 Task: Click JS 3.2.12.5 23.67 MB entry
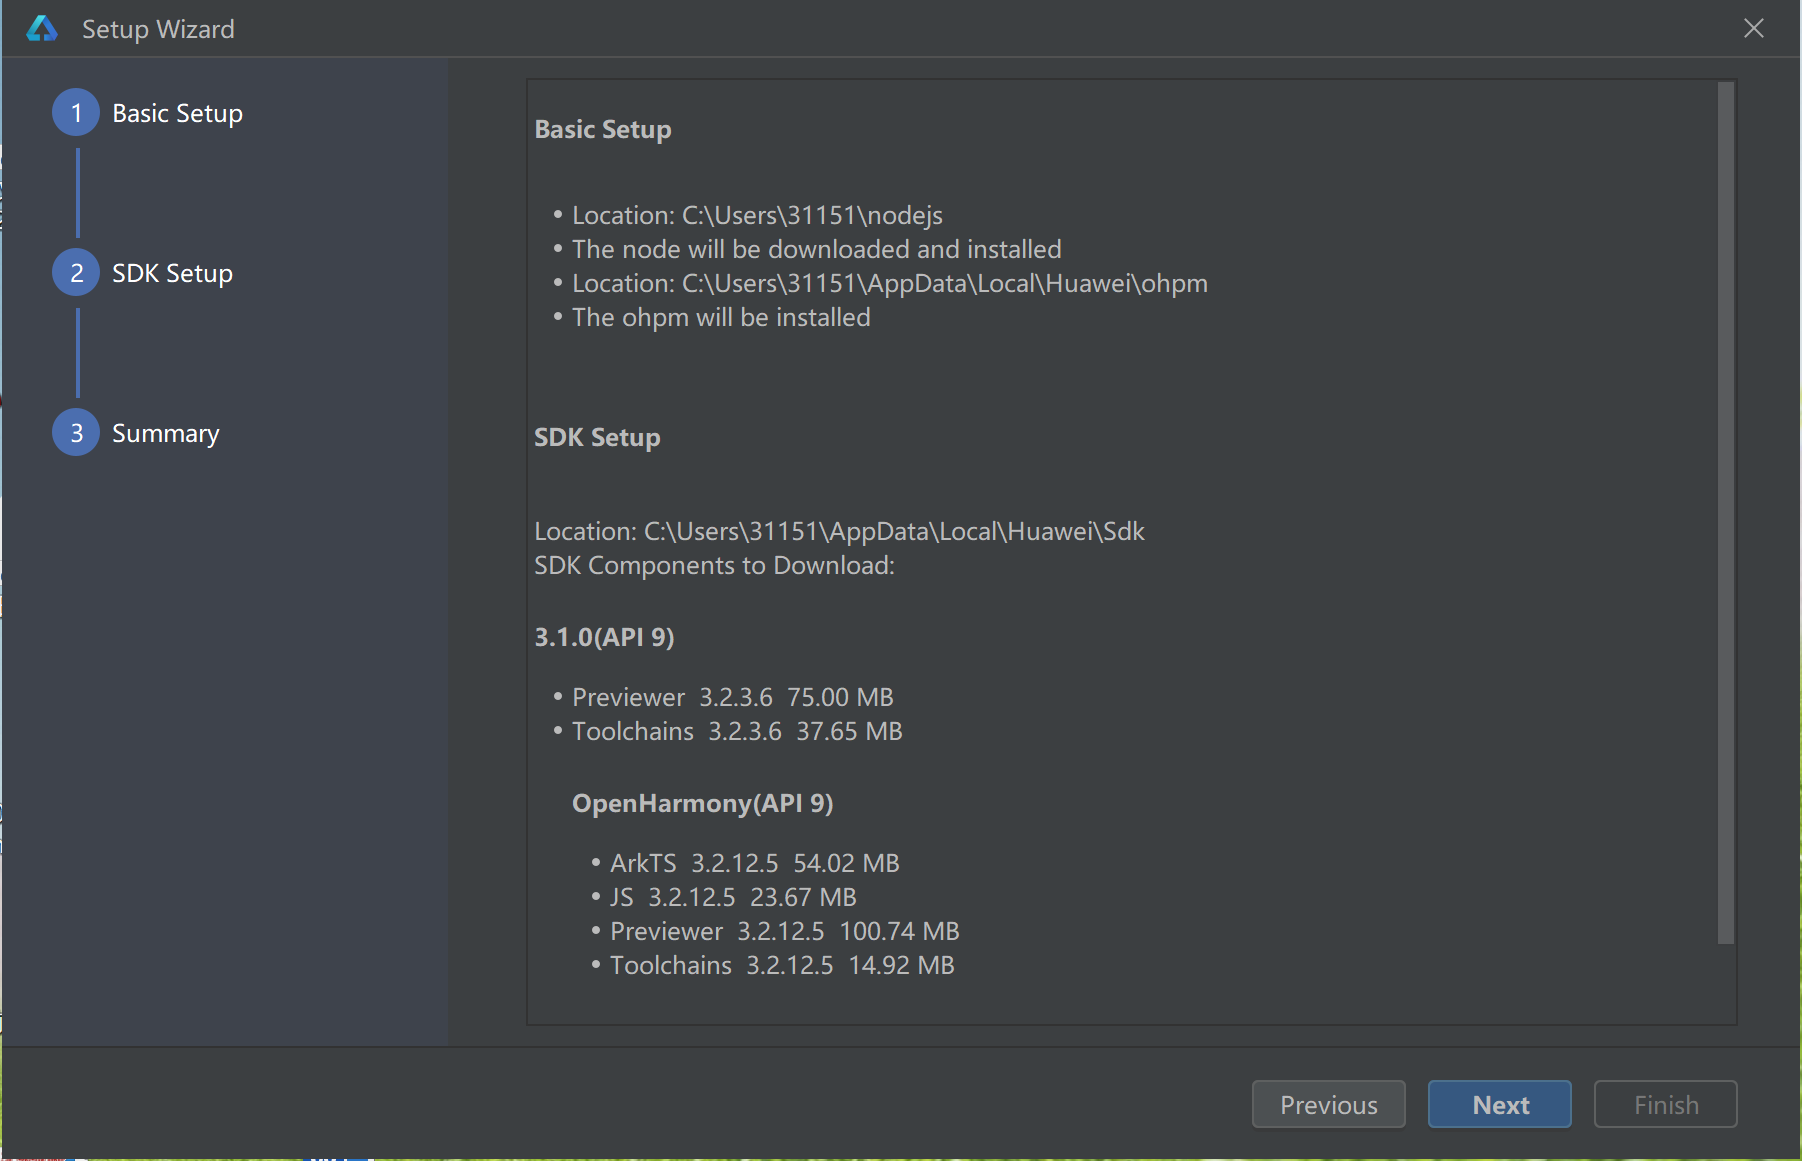tap(733, 897)
